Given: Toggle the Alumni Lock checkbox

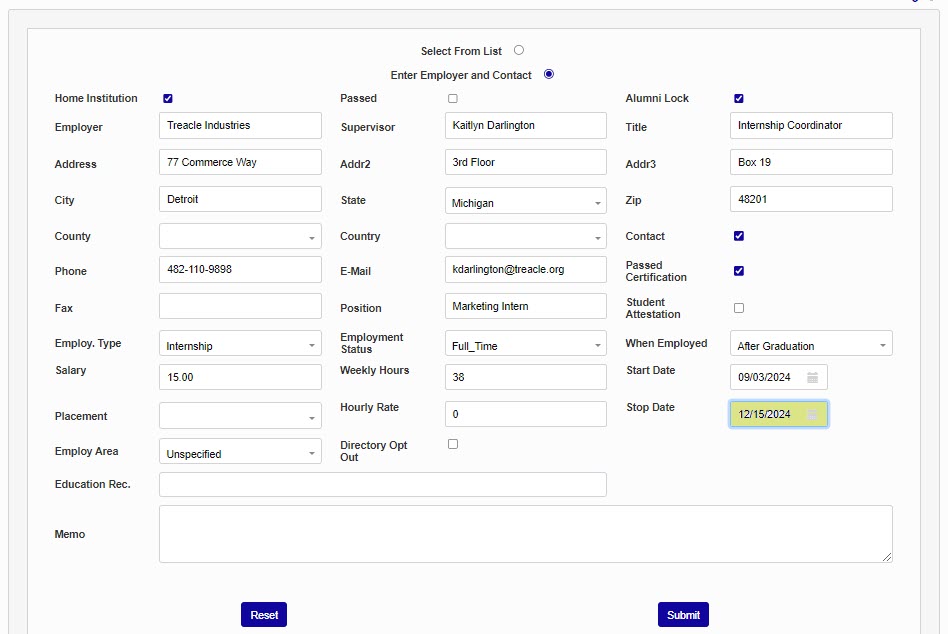Looking at the screenshot, I should coord(739,99).
